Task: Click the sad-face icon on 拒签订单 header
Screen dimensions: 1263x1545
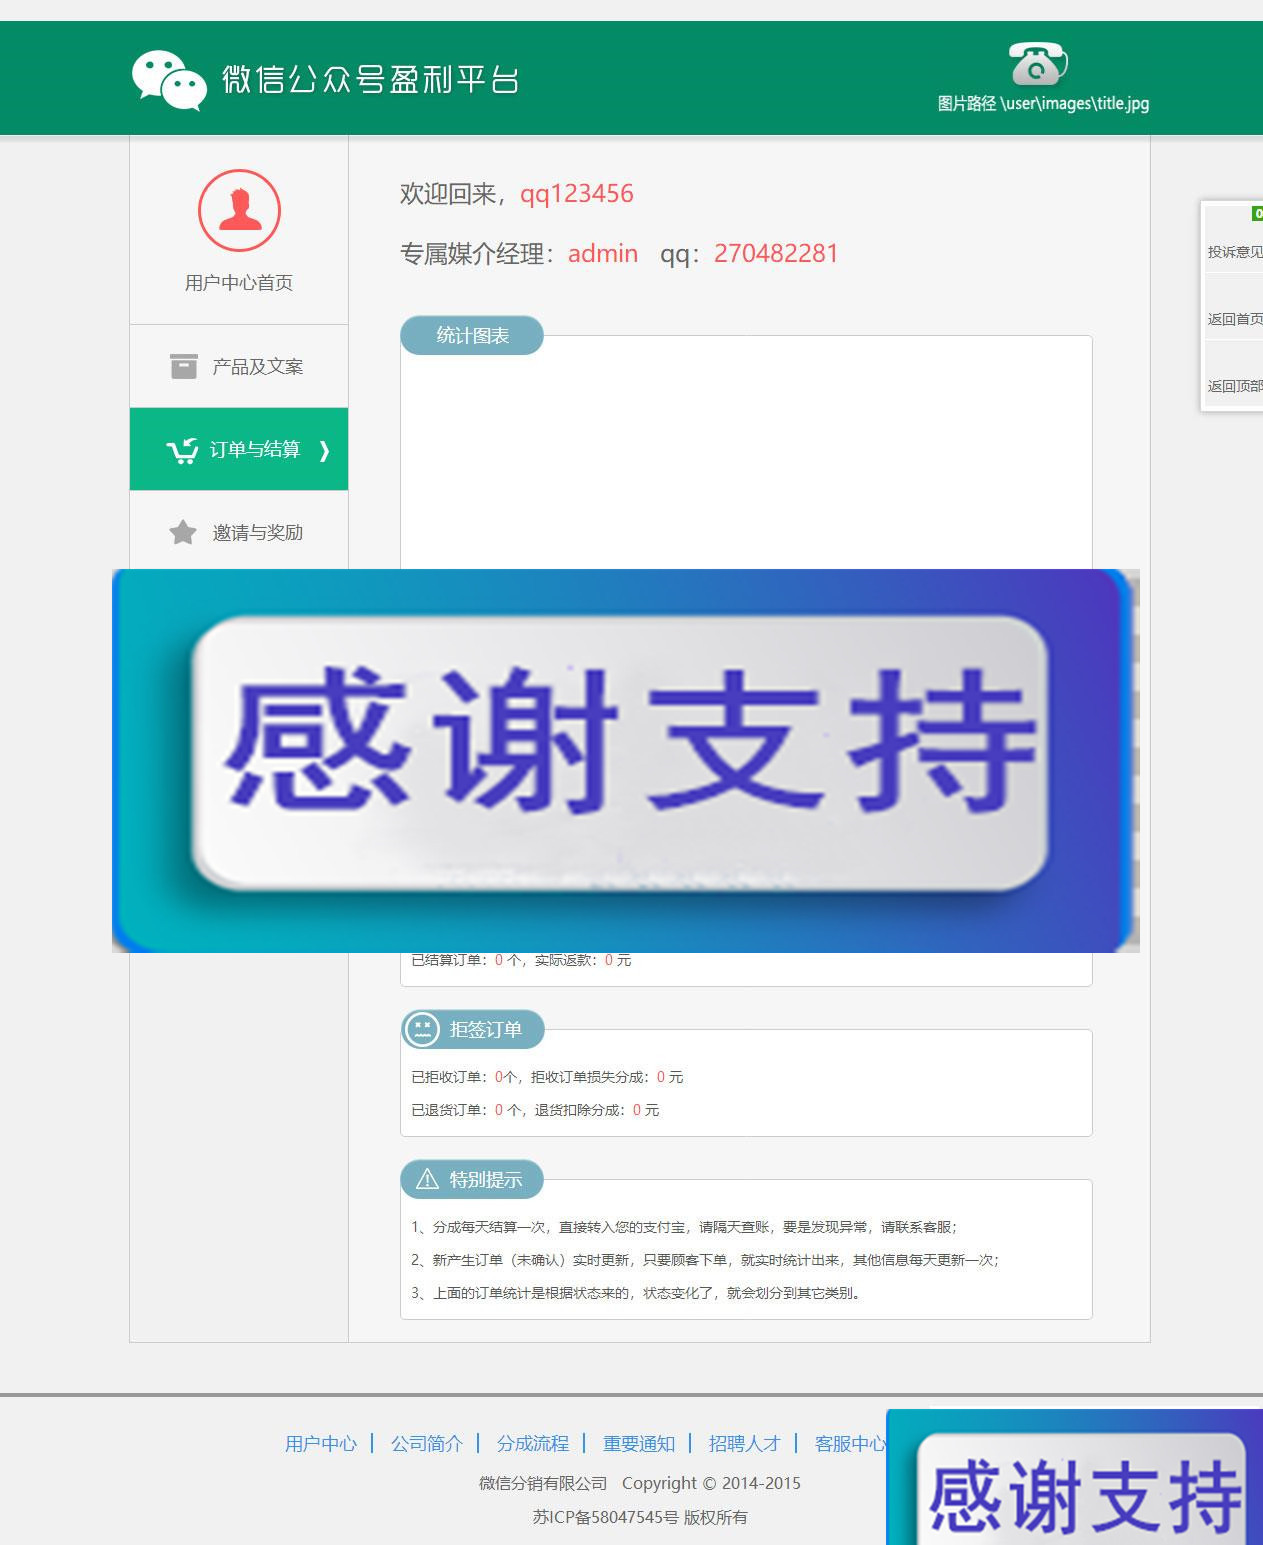Action: coord(422,1029)
